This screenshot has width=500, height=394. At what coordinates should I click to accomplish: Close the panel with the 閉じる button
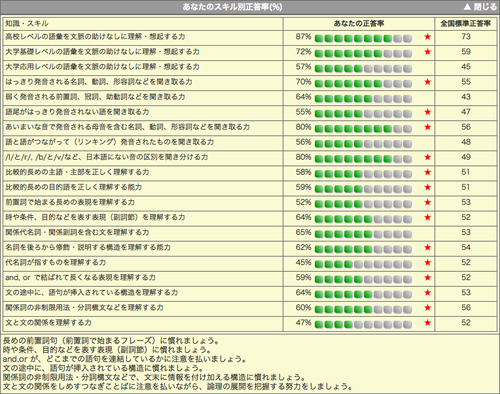tap(480, 7)
